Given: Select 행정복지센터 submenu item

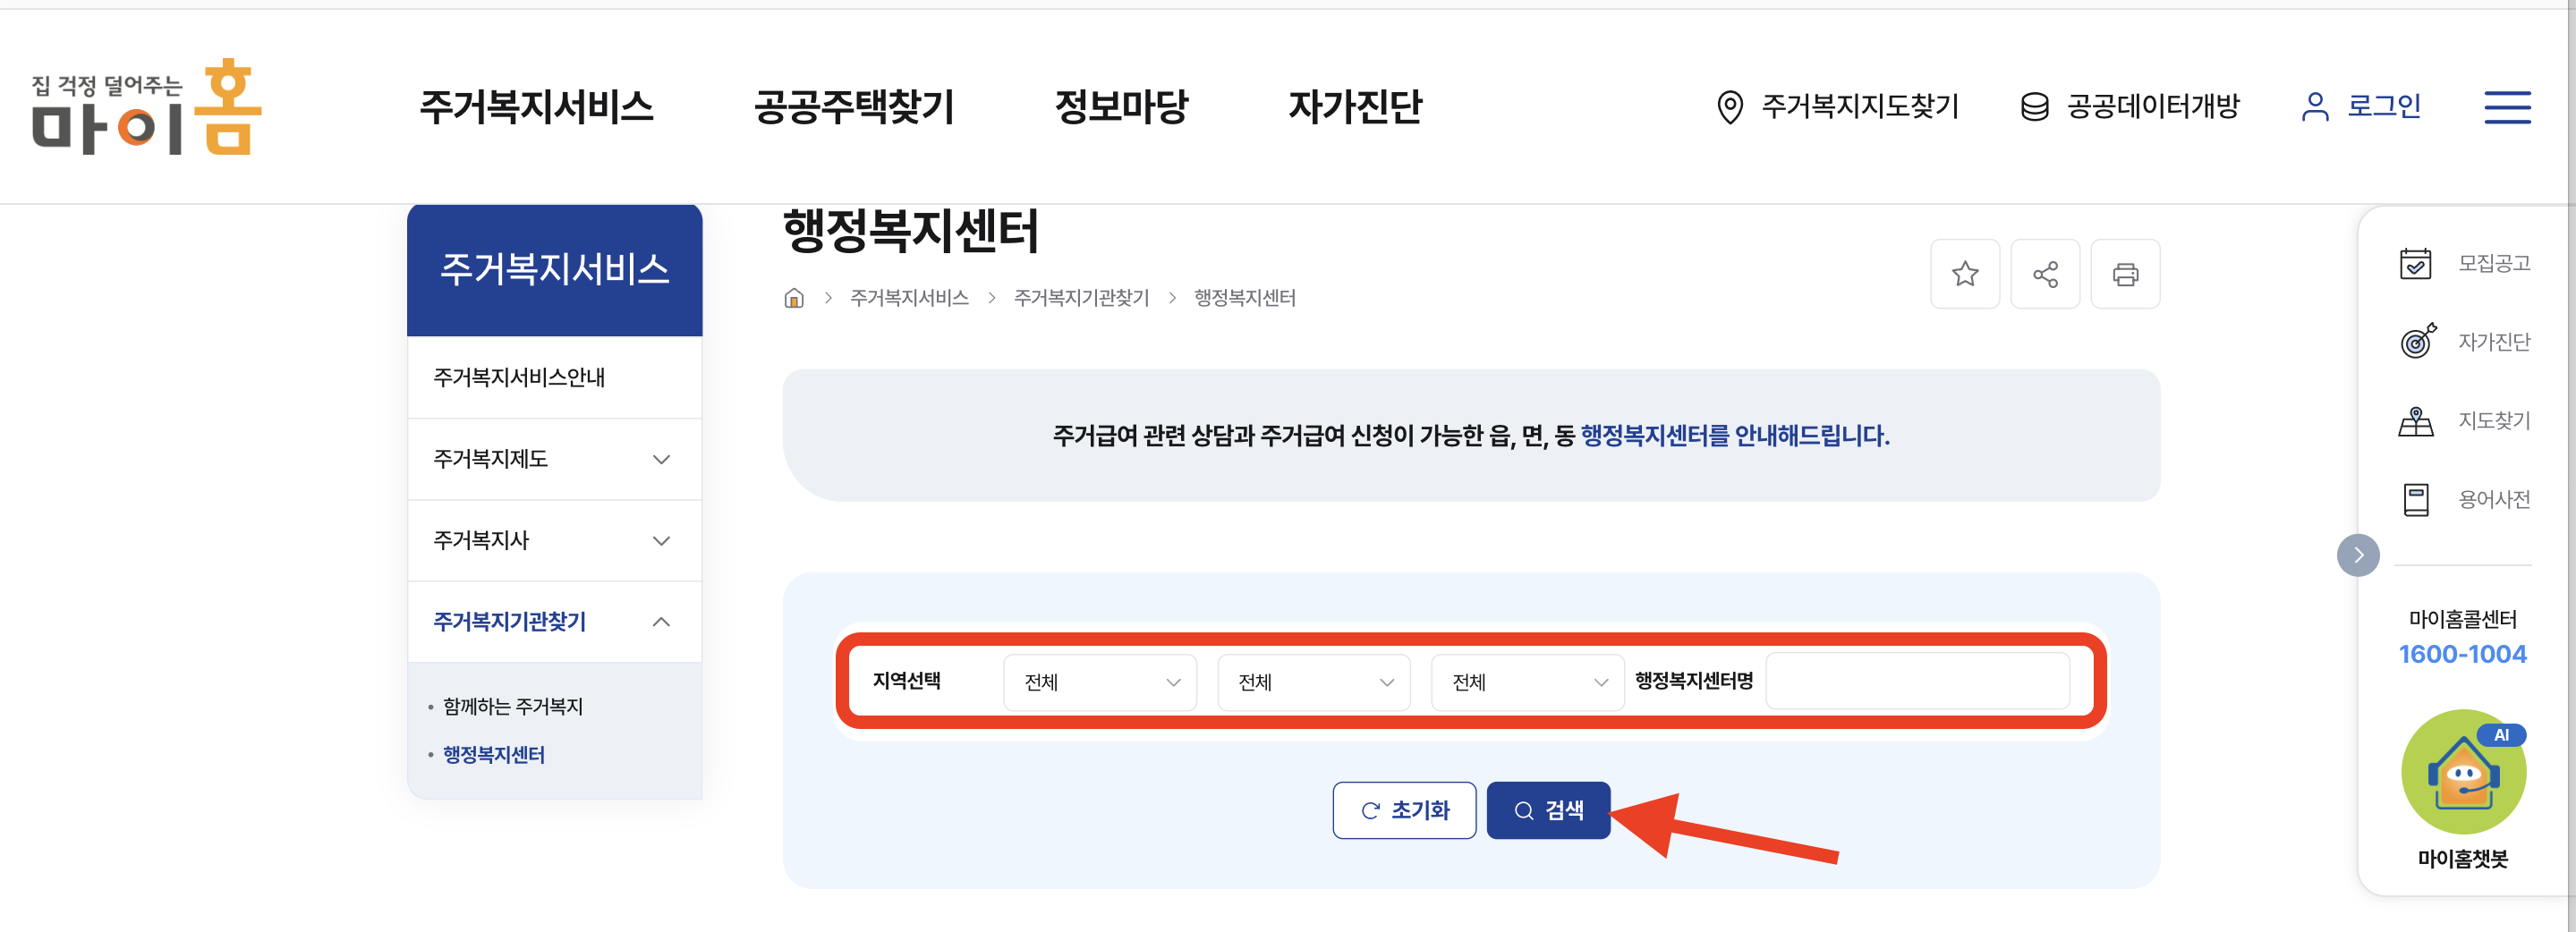Looking at the screenshot, I should click(493, 754).
